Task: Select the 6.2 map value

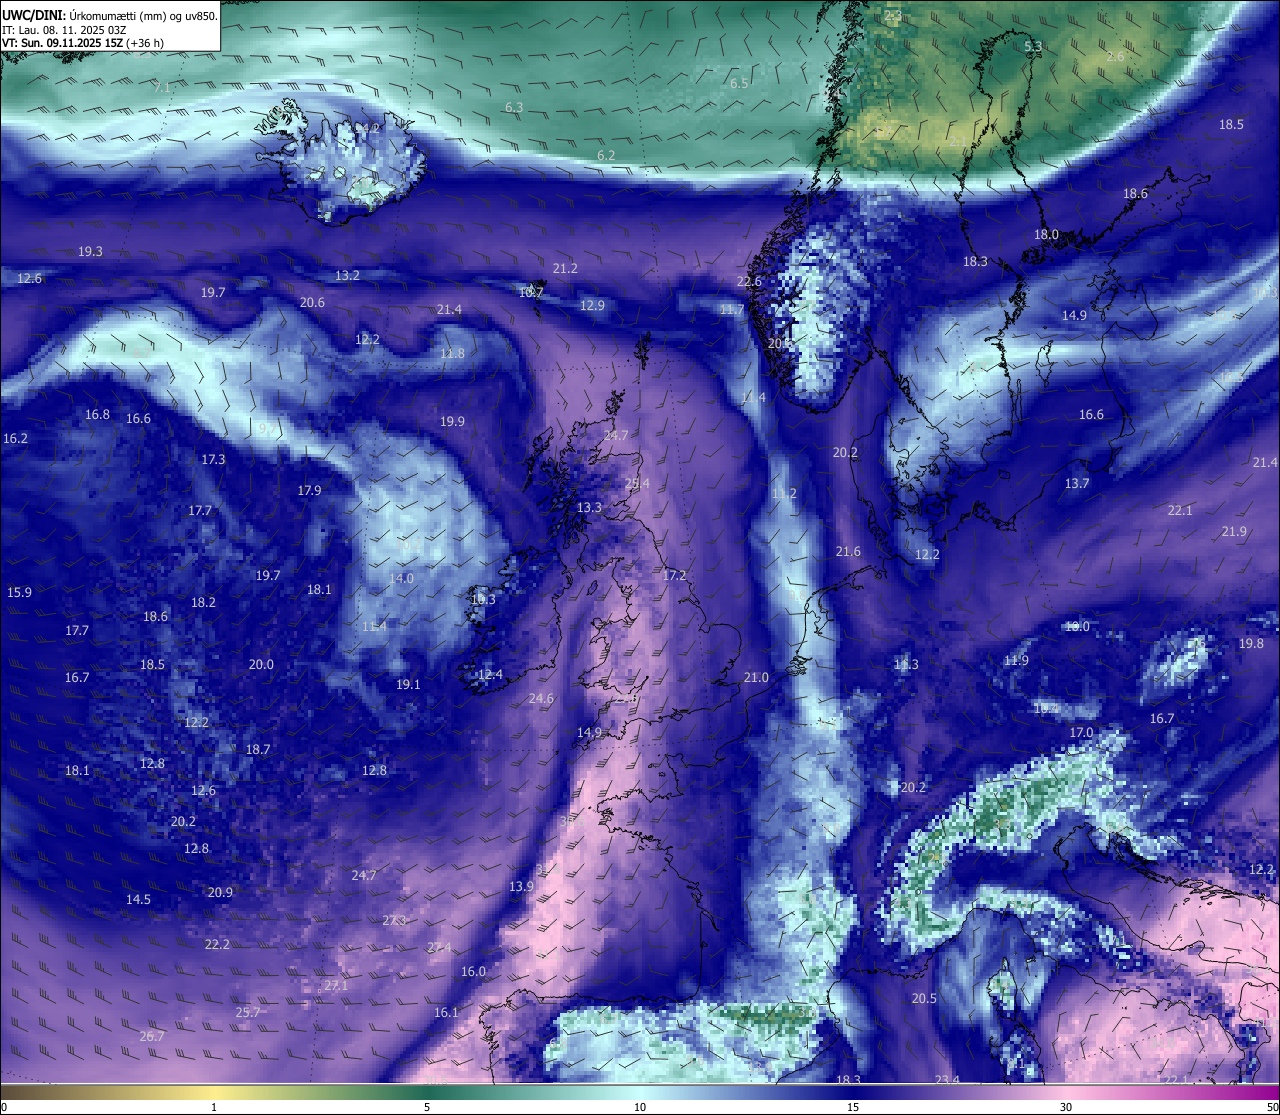Action: (606, 156)
